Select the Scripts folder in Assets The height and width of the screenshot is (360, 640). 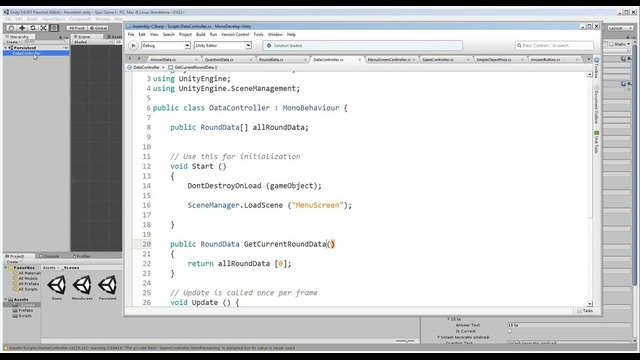click(x=22, y=316)
